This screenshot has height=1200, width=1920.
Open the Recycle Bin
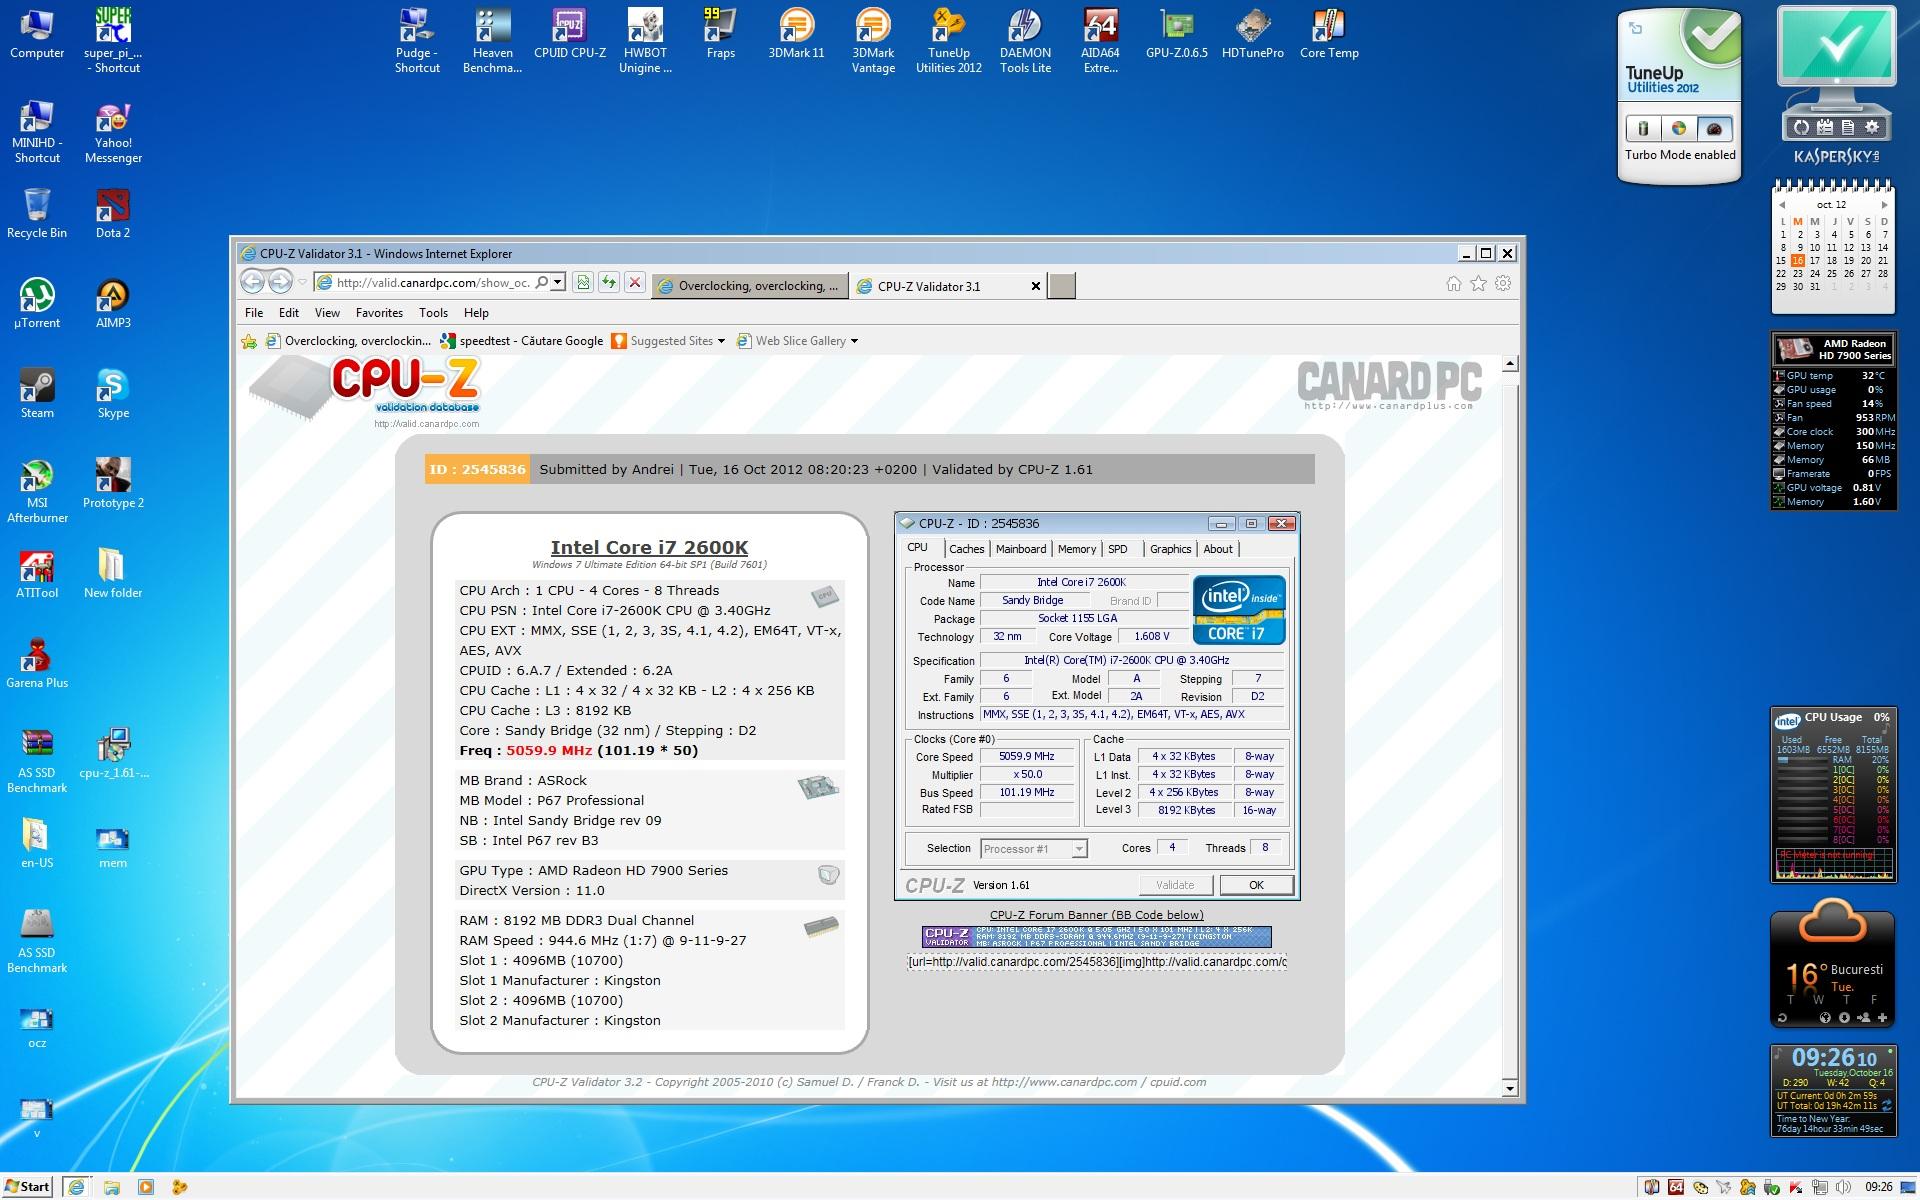[37, 214]
